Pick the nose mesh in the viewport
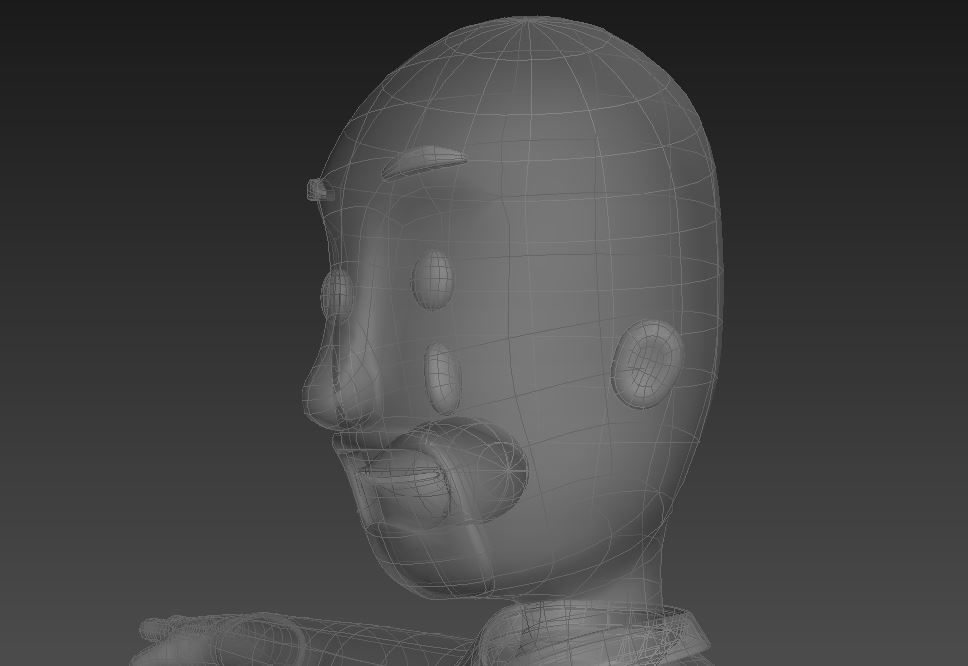Image resolution: width=968 pixels, height=666 pixels. coord(341,386)
